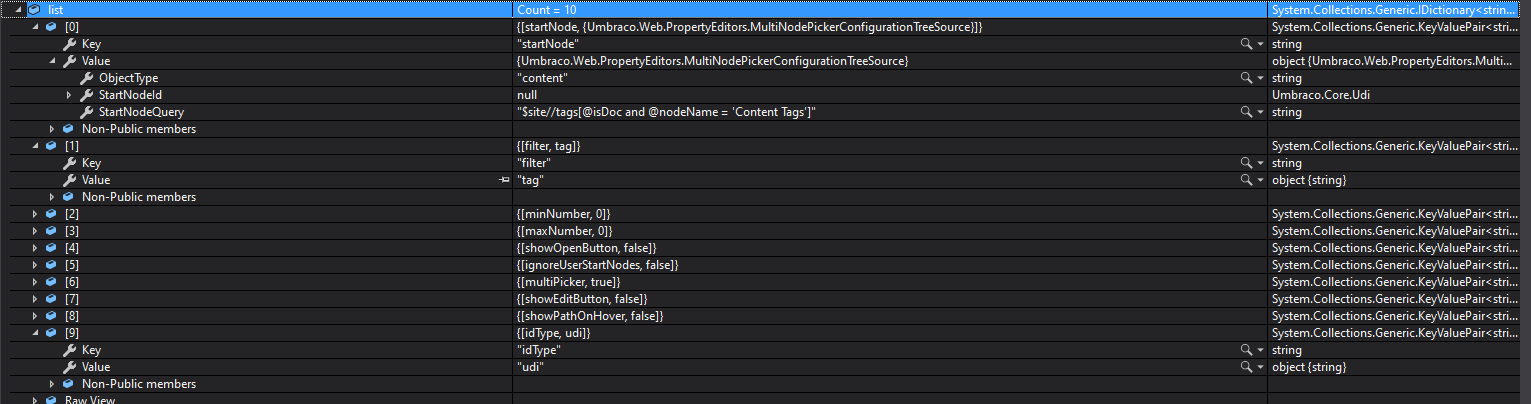Viewport: 1531px width, 404px height.
Task: Select the {[maxNumber, 0]} value cell
Action: [x=889, y=231]
